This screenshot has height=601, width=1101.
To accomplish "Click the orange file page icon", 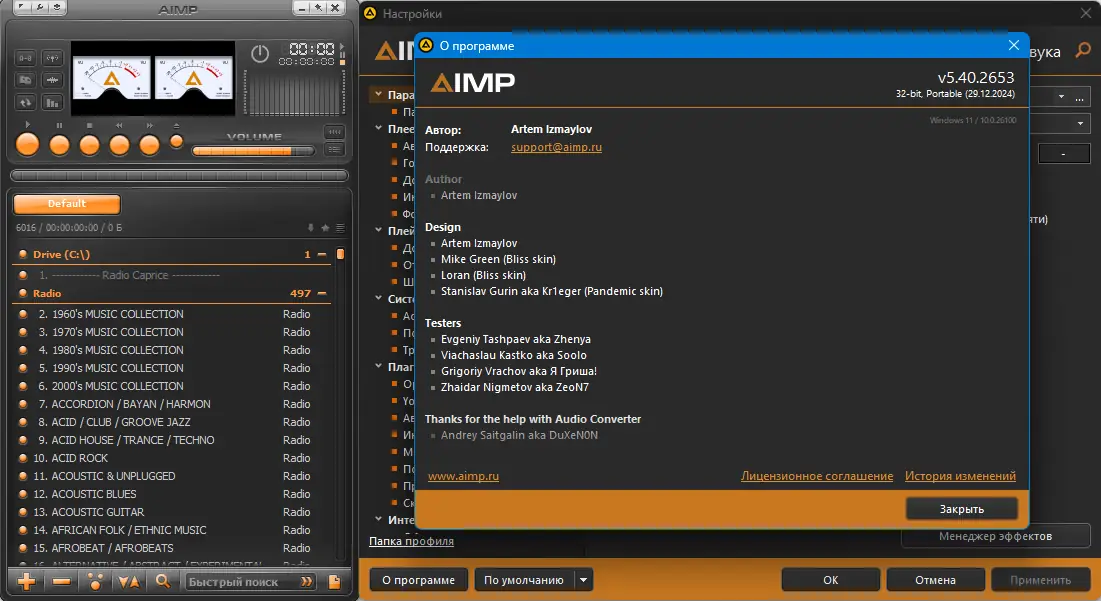I will (x=334, y=581).
